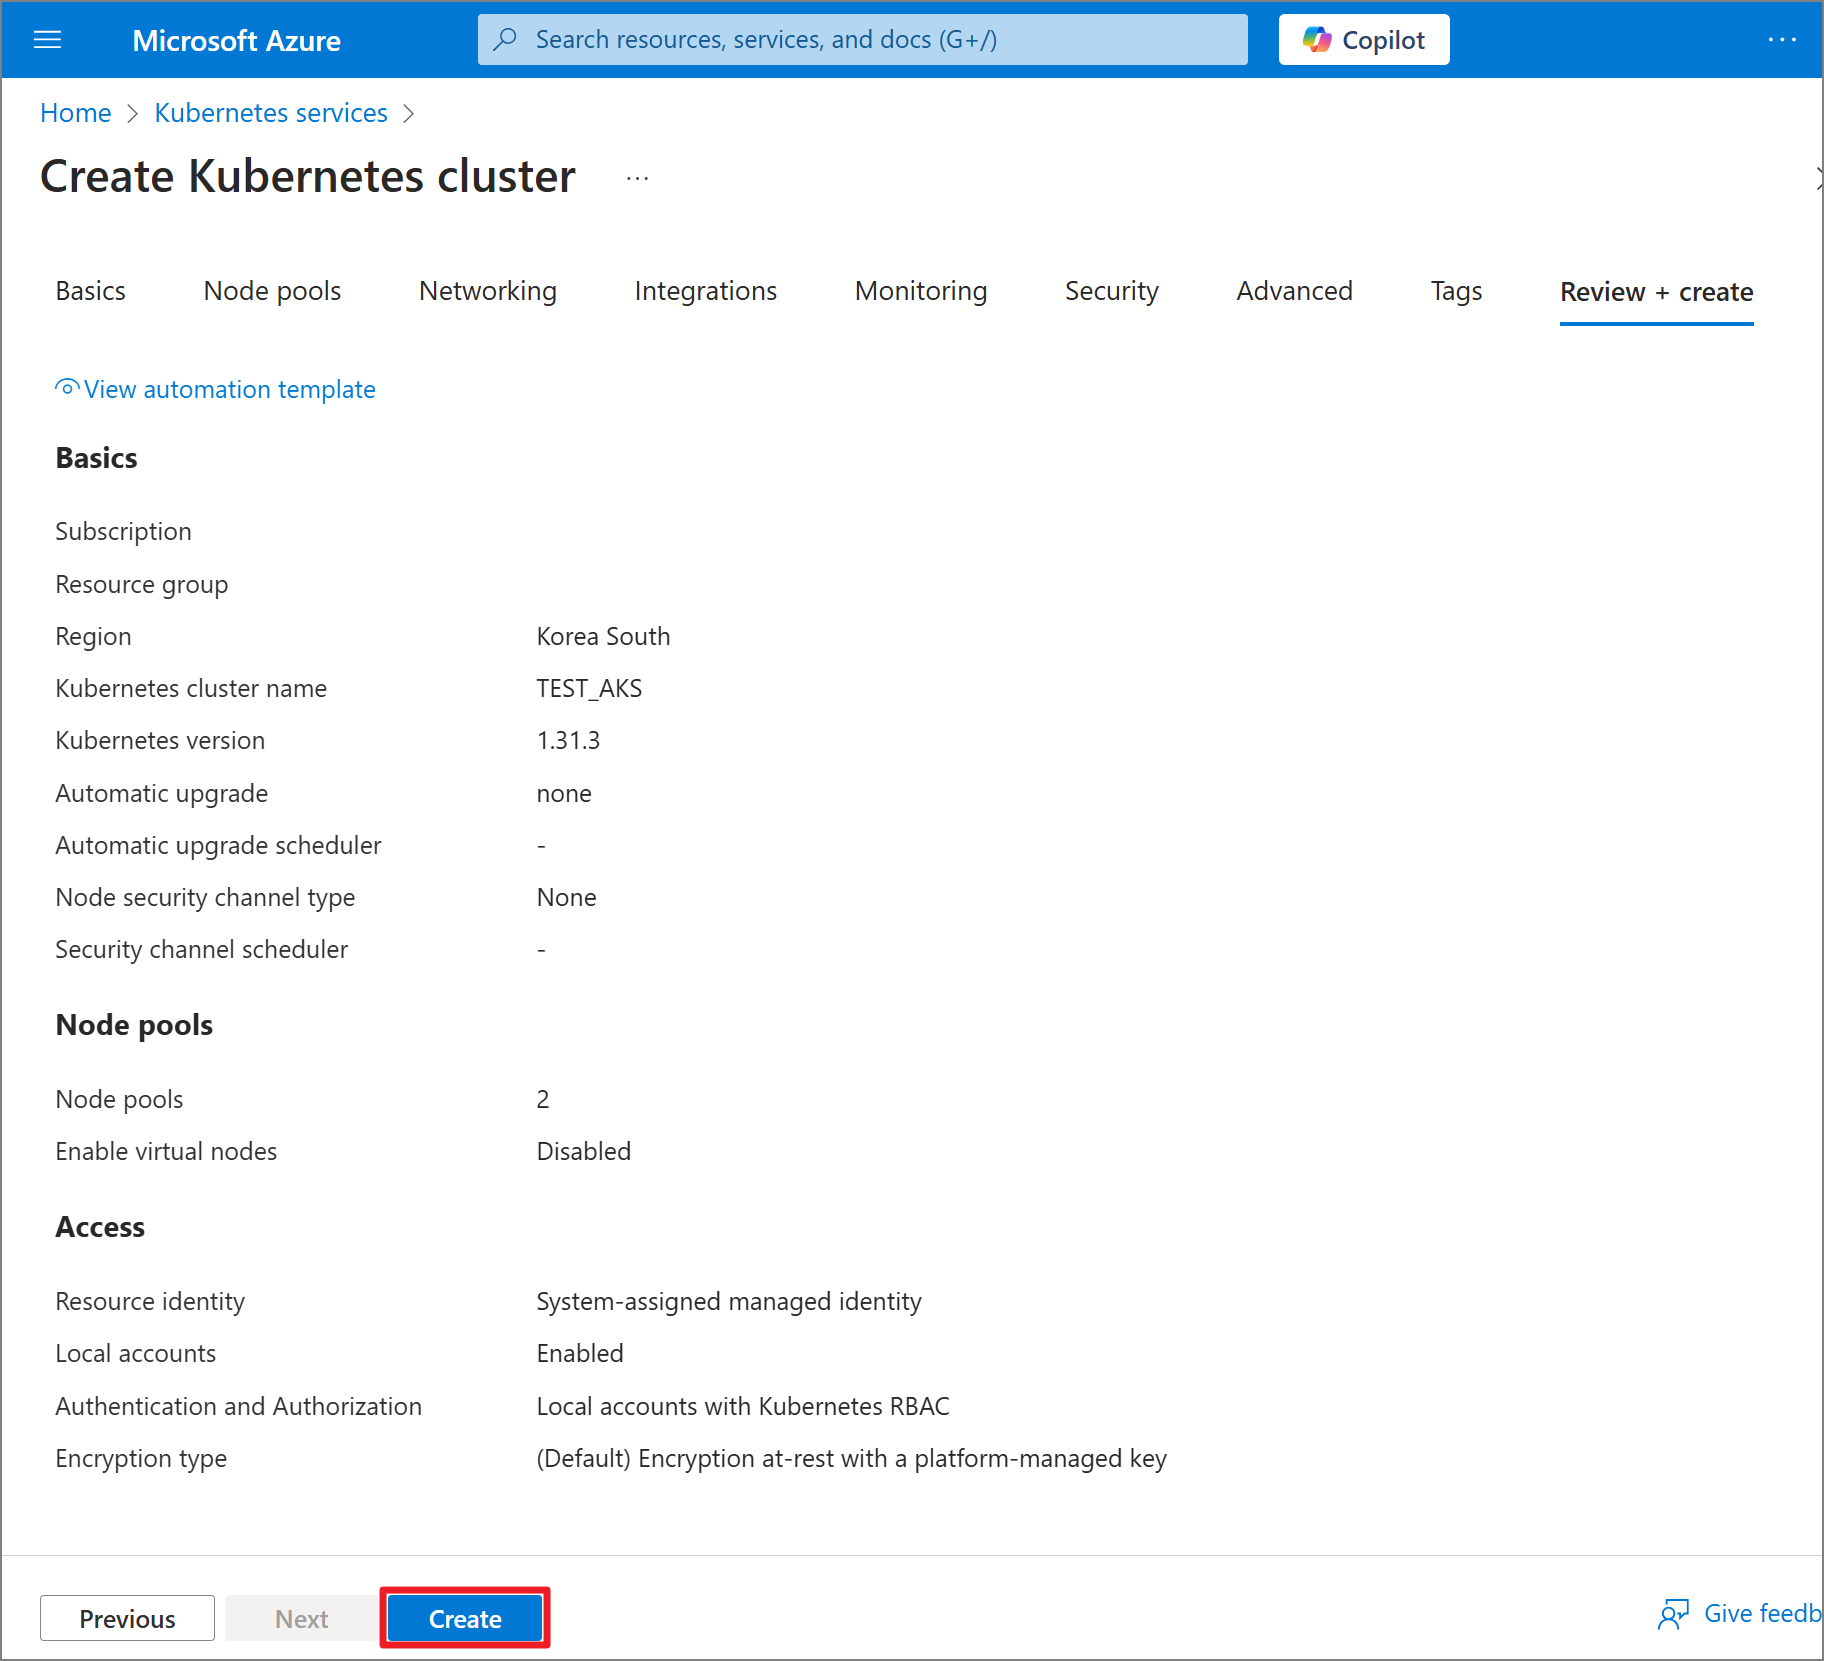Select the Monitoring tab
Screen dimensions: 1824x1661
[x=921, y=291]
